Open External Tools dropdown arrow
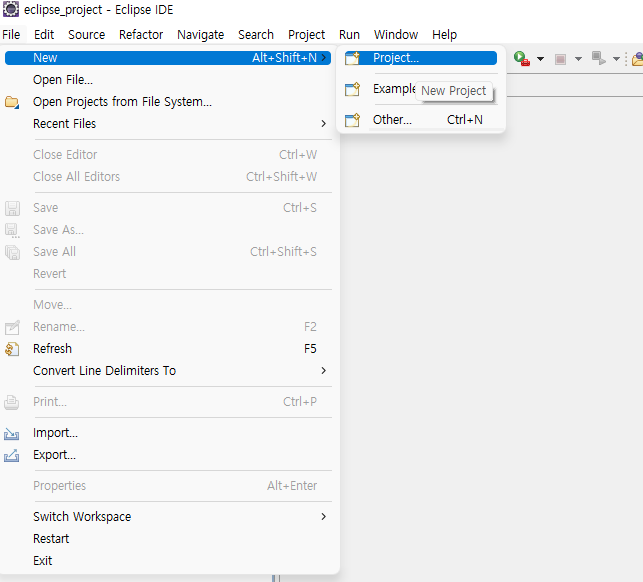The height and width of the screenshot is (582, 643). point(540,59)
